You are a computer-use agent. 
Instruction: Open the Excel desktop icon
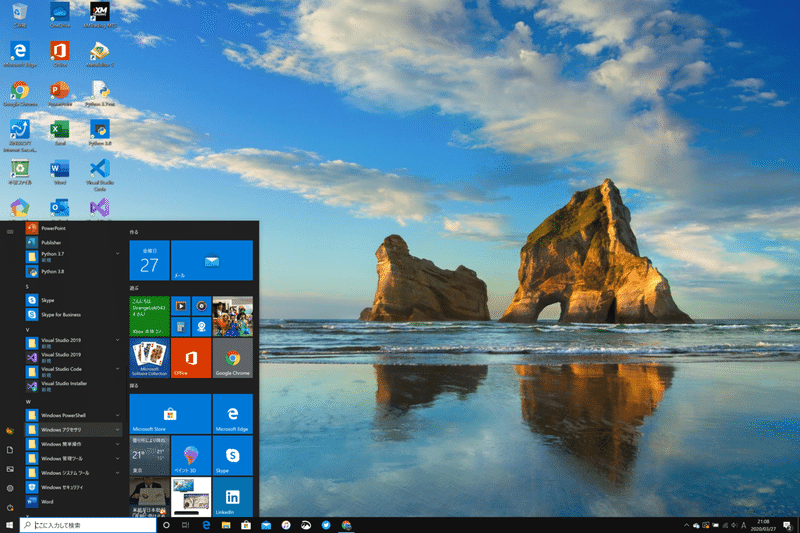pos(60,133)
